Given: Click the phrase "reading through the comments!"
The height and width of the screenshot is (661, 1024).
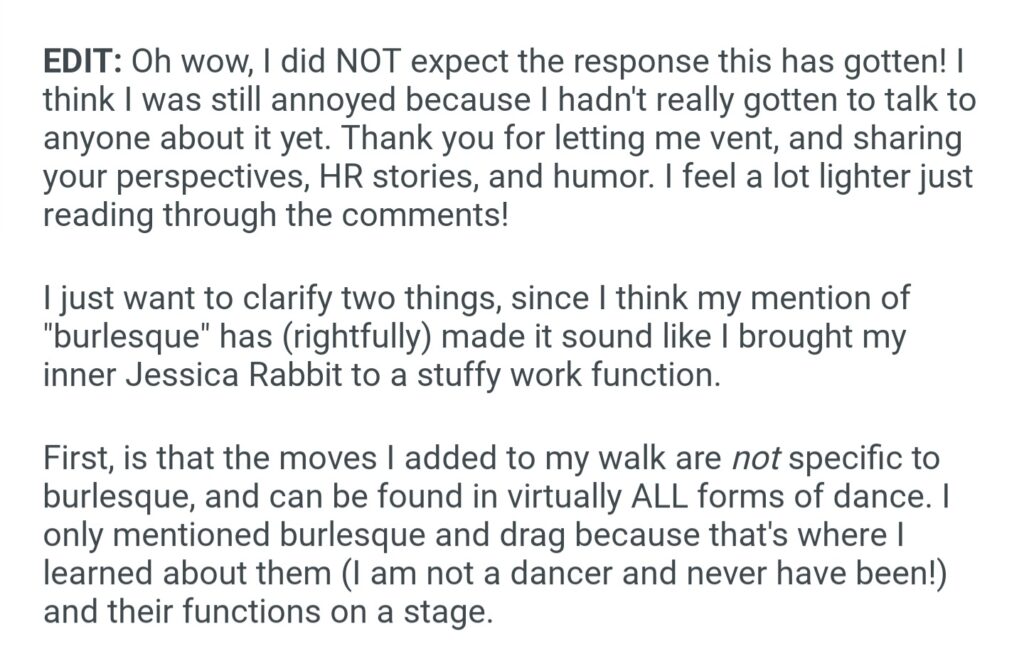Looking at the screenshot, I should coord(275,215).
